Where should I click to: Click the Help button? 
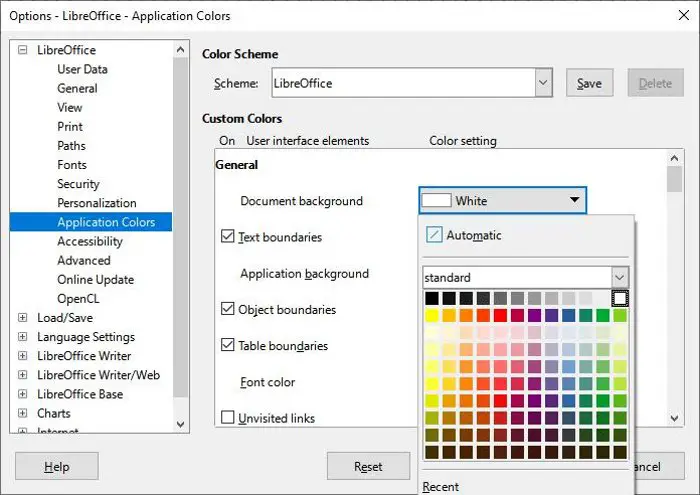tap(57, 466)
